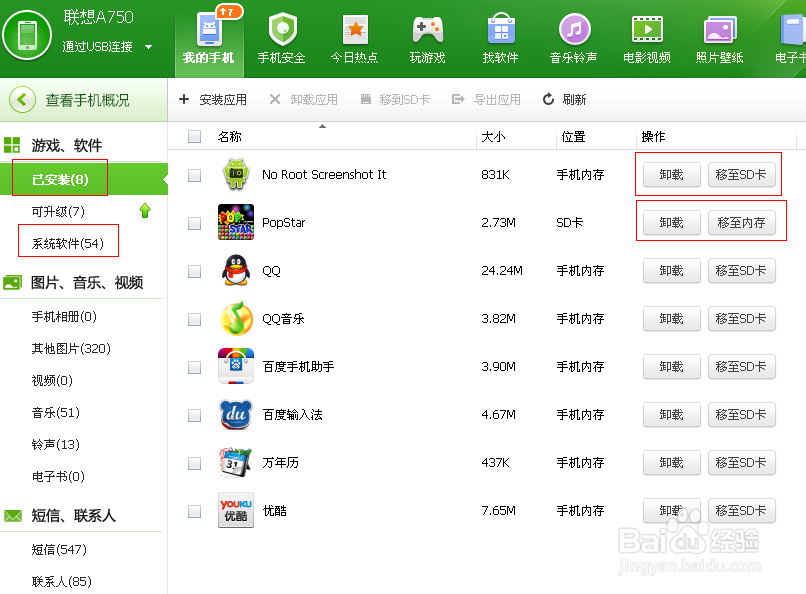The image size is (806, 594).
Task: Click 移至SD卡 for No Root Screenshot It
Action: tap(741, 175)
